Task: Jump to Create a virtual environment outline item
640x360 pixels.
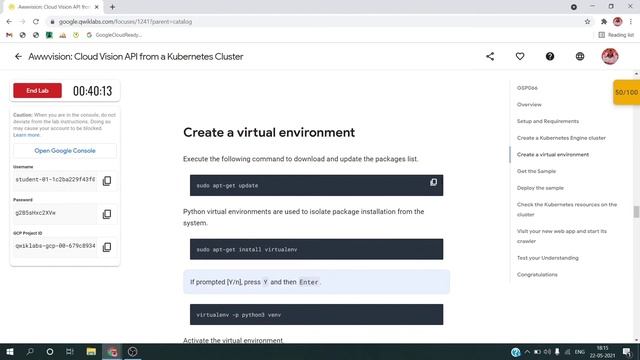Action: 553,155
